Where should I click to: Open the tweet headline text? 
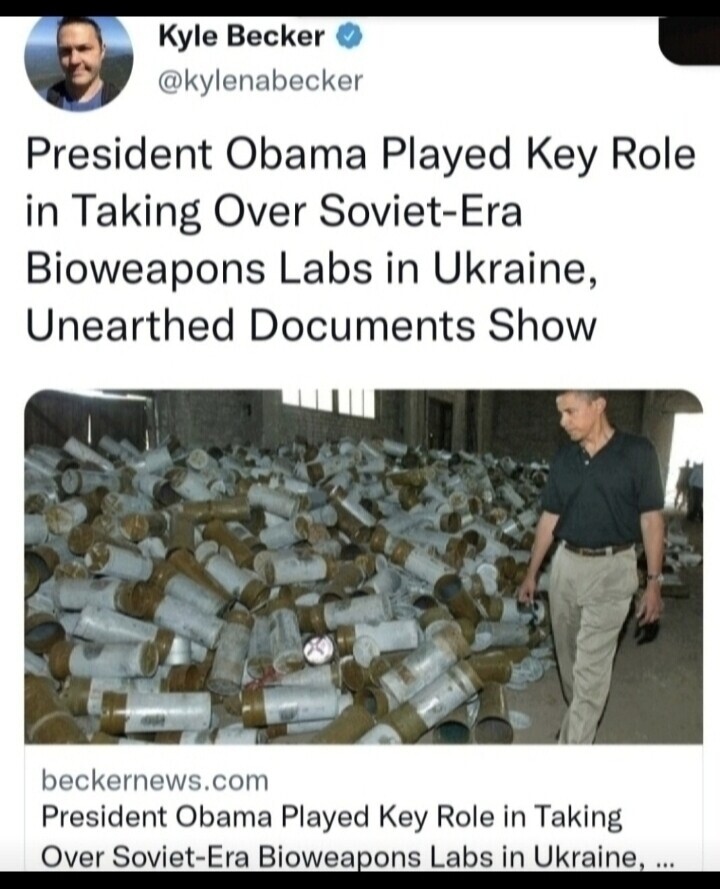(x=361, y=240)
